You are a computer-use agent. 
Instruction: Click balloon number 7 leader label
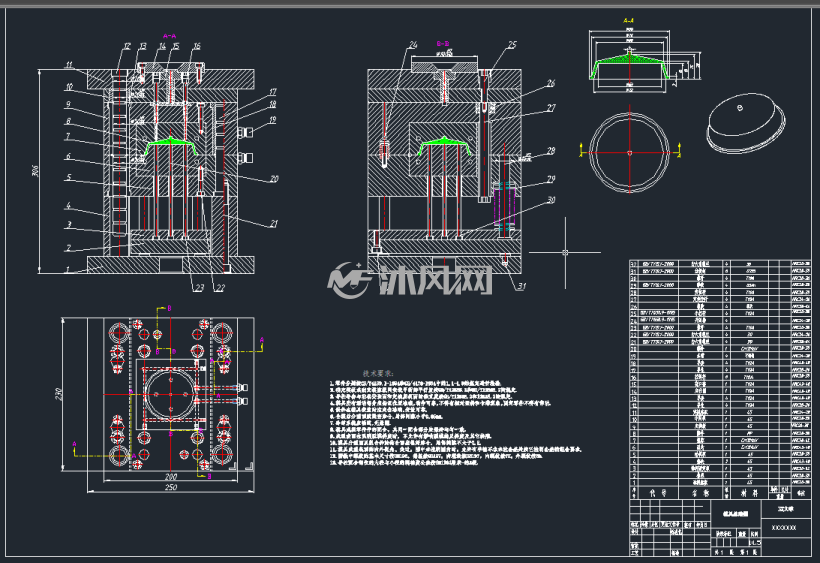(68, 136)
